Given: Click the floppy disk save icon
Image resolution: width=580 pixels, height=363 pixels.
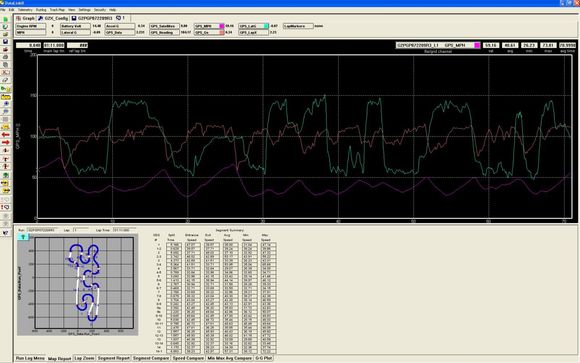Looking at the screenshot, I should (x=6, y=41).
